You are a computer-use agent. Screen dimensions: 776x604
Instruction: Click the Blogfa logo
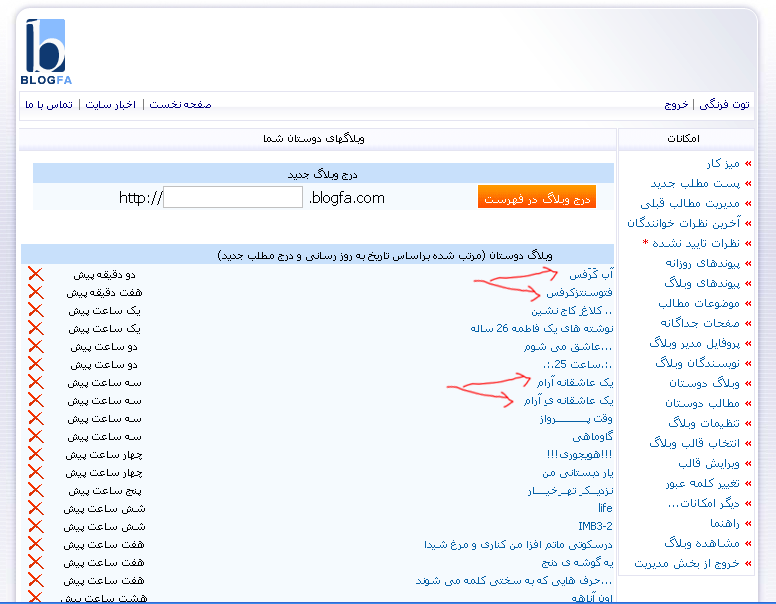click(x=43, y=52)
